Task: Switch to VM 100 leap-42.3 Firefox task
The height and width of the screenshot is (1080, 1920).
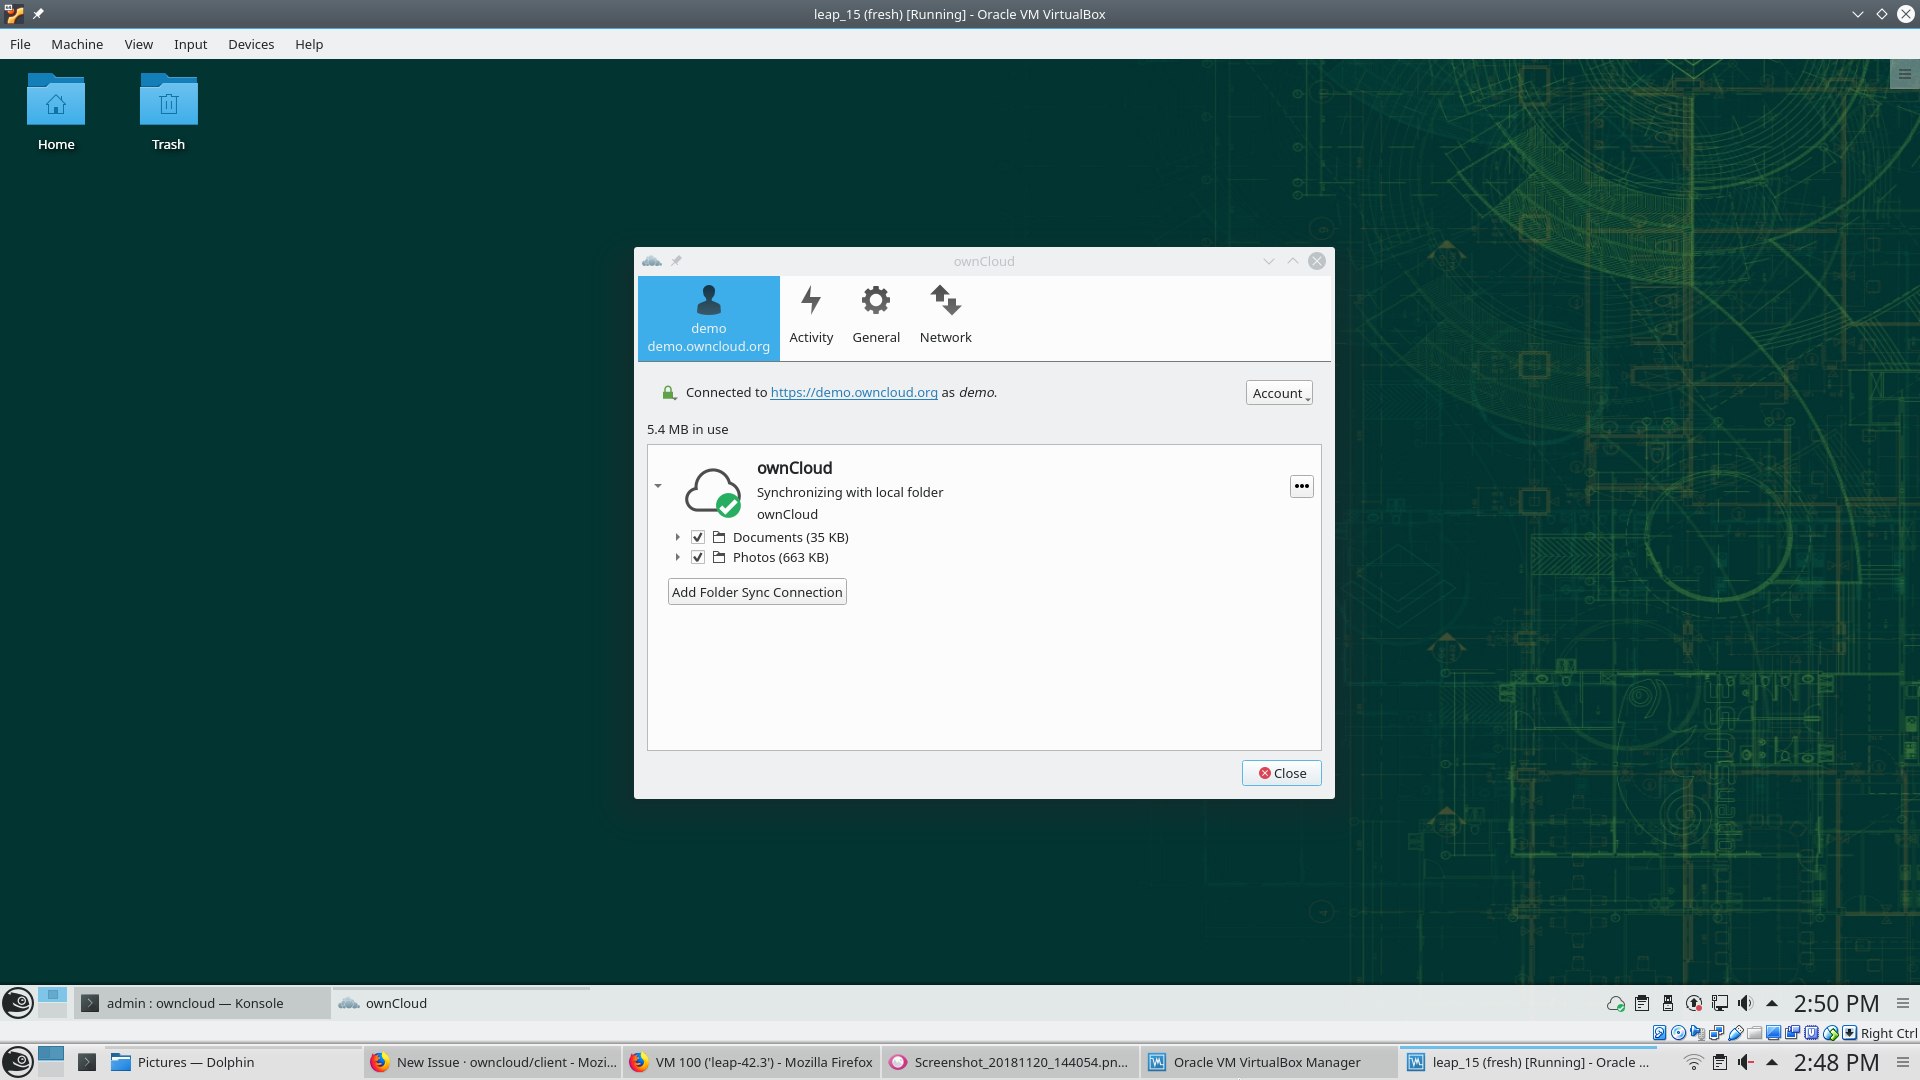Action: coord(752,1062)
